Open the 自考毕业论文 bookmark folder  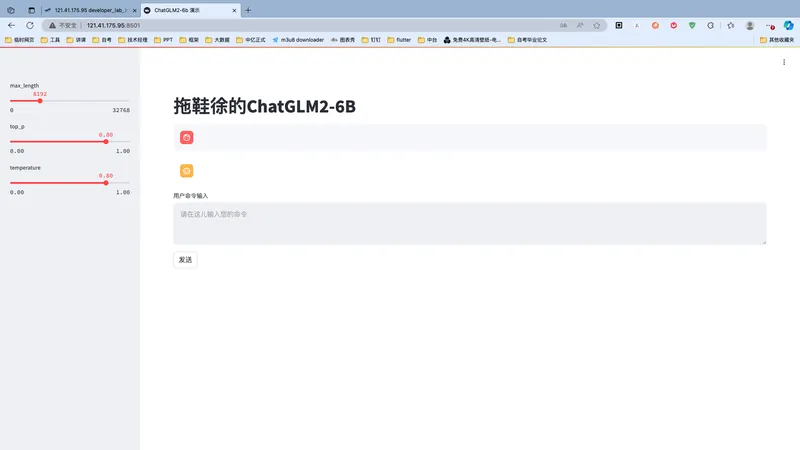click(527, 40)
